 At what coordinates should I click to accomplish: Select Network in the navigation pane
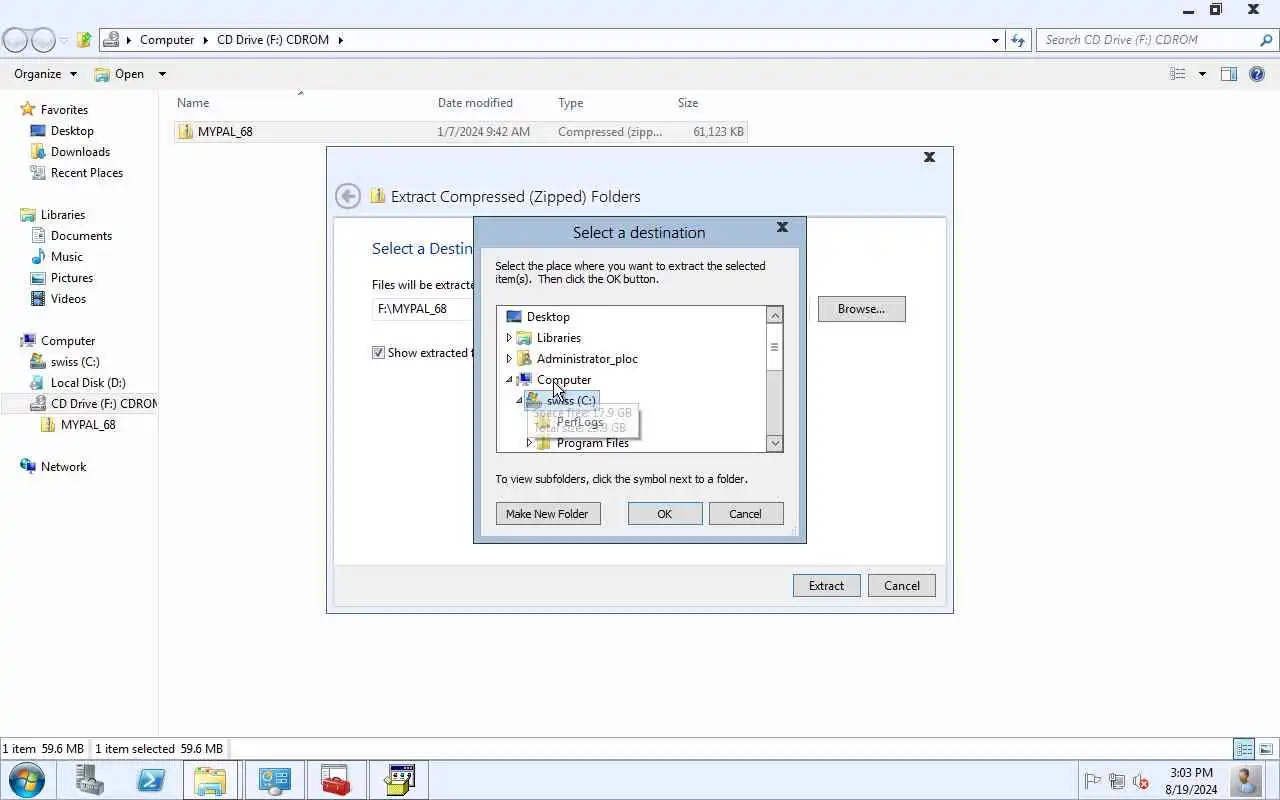[x=63, y=467]
